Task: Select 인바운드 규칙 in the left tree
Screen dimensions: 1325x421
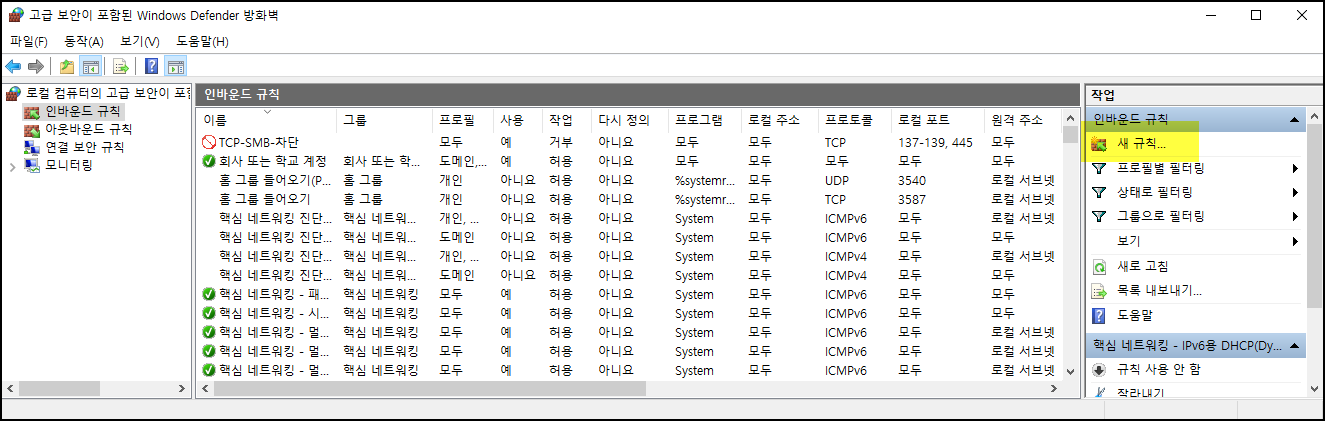Action: (83, 111)
